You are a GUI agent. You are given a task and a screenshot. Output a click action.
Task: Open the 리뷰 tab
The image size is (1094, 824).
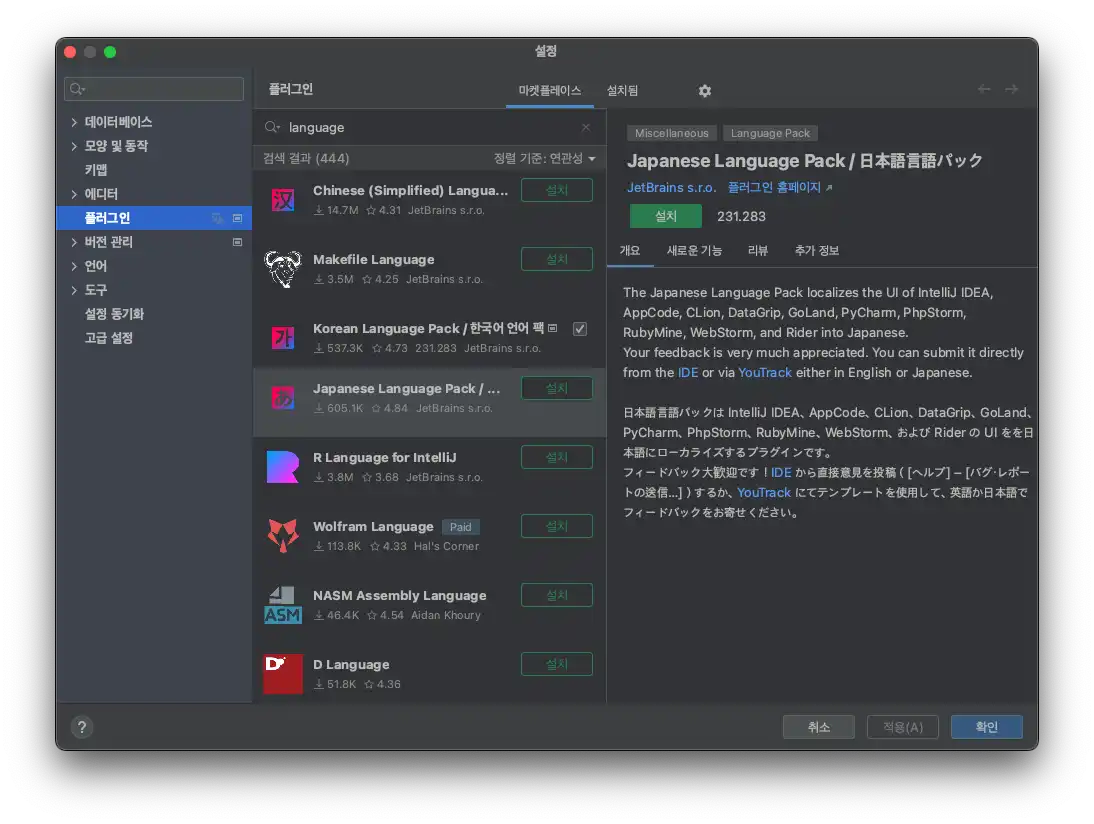(x=758, y=250)
